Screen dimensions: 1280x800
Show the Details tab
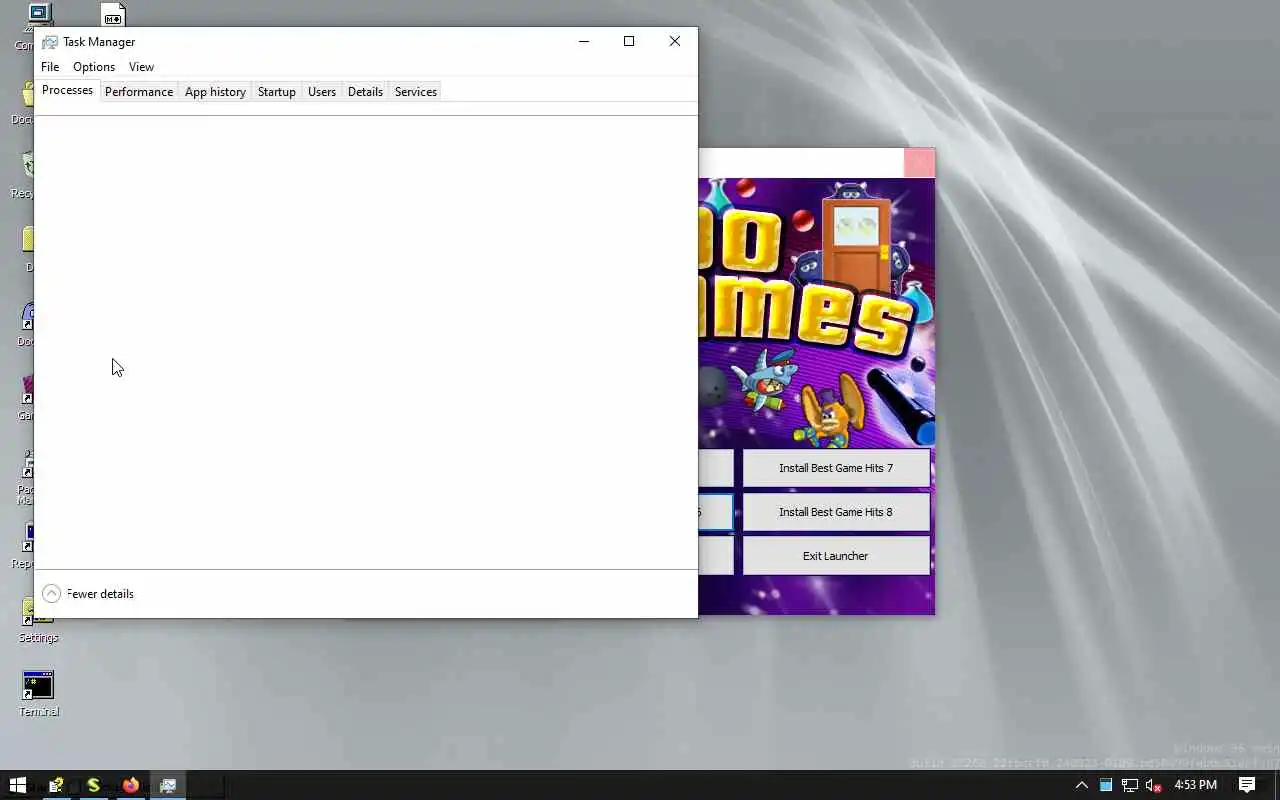tap(365, 92)
